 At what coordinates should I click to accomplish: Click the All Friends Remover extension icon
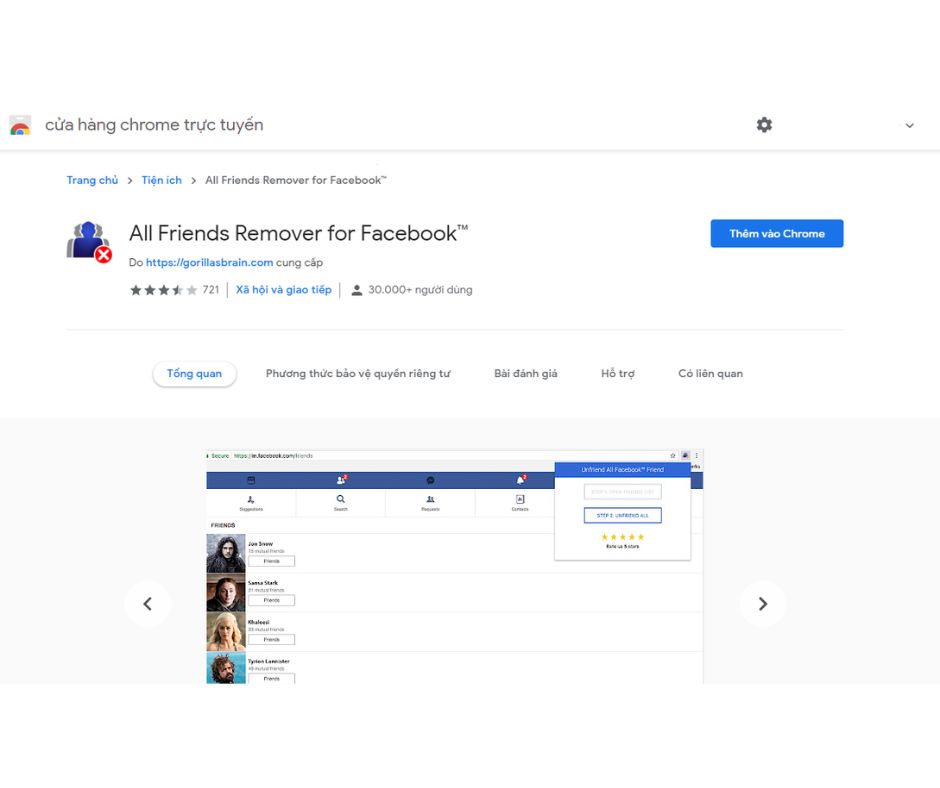[89, 242]
